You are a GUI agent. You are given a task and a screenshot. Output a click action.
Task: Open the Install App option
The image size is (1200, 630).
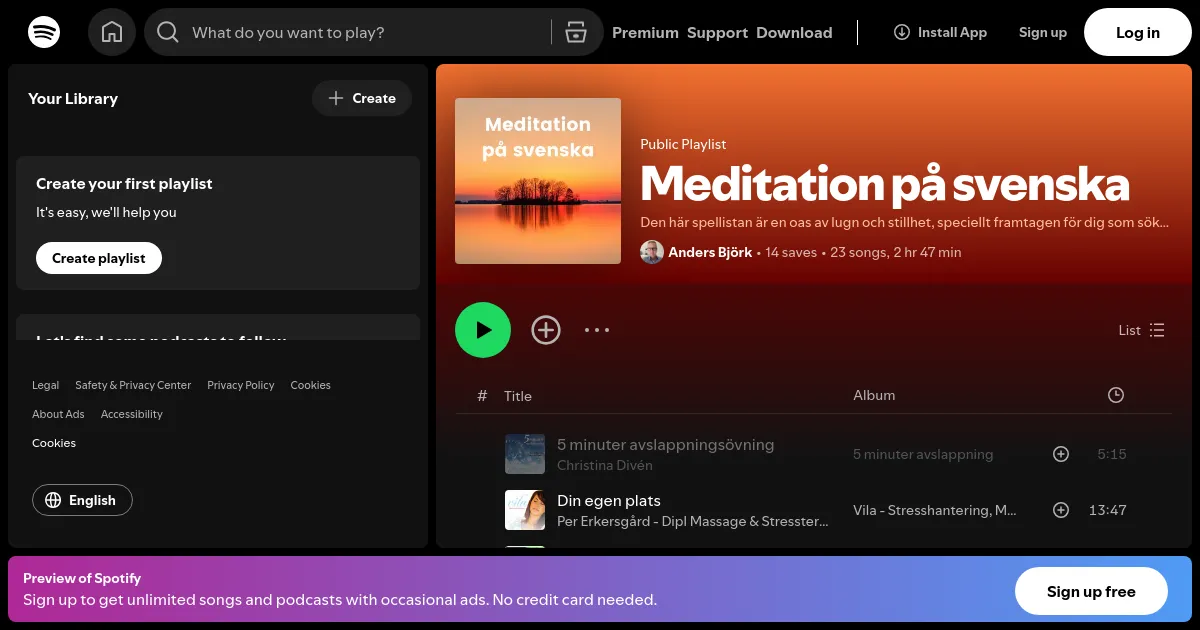click(939, 31)
